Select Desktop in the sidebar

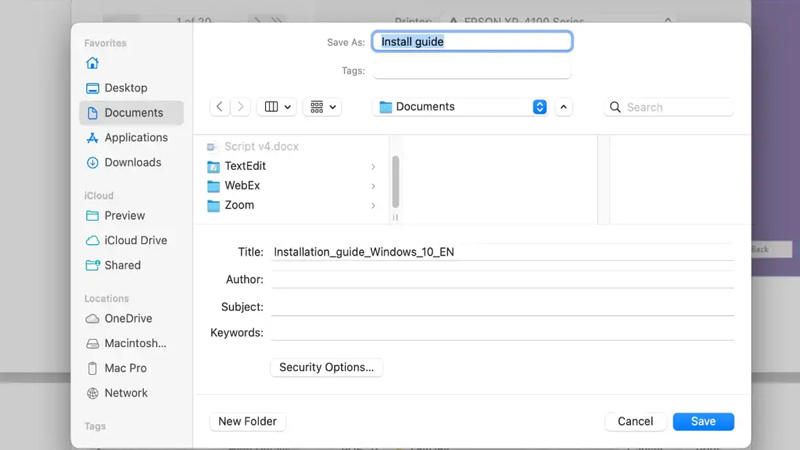[125, 88]
